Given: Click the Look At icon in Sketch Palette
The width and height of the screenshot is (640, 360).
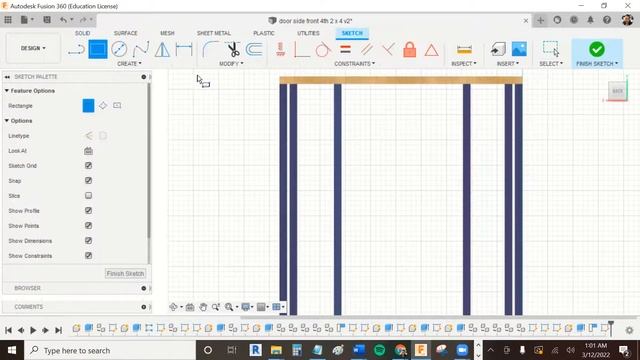Looking at the screenshot, I should pyautogui.click(x=88, y=151).
